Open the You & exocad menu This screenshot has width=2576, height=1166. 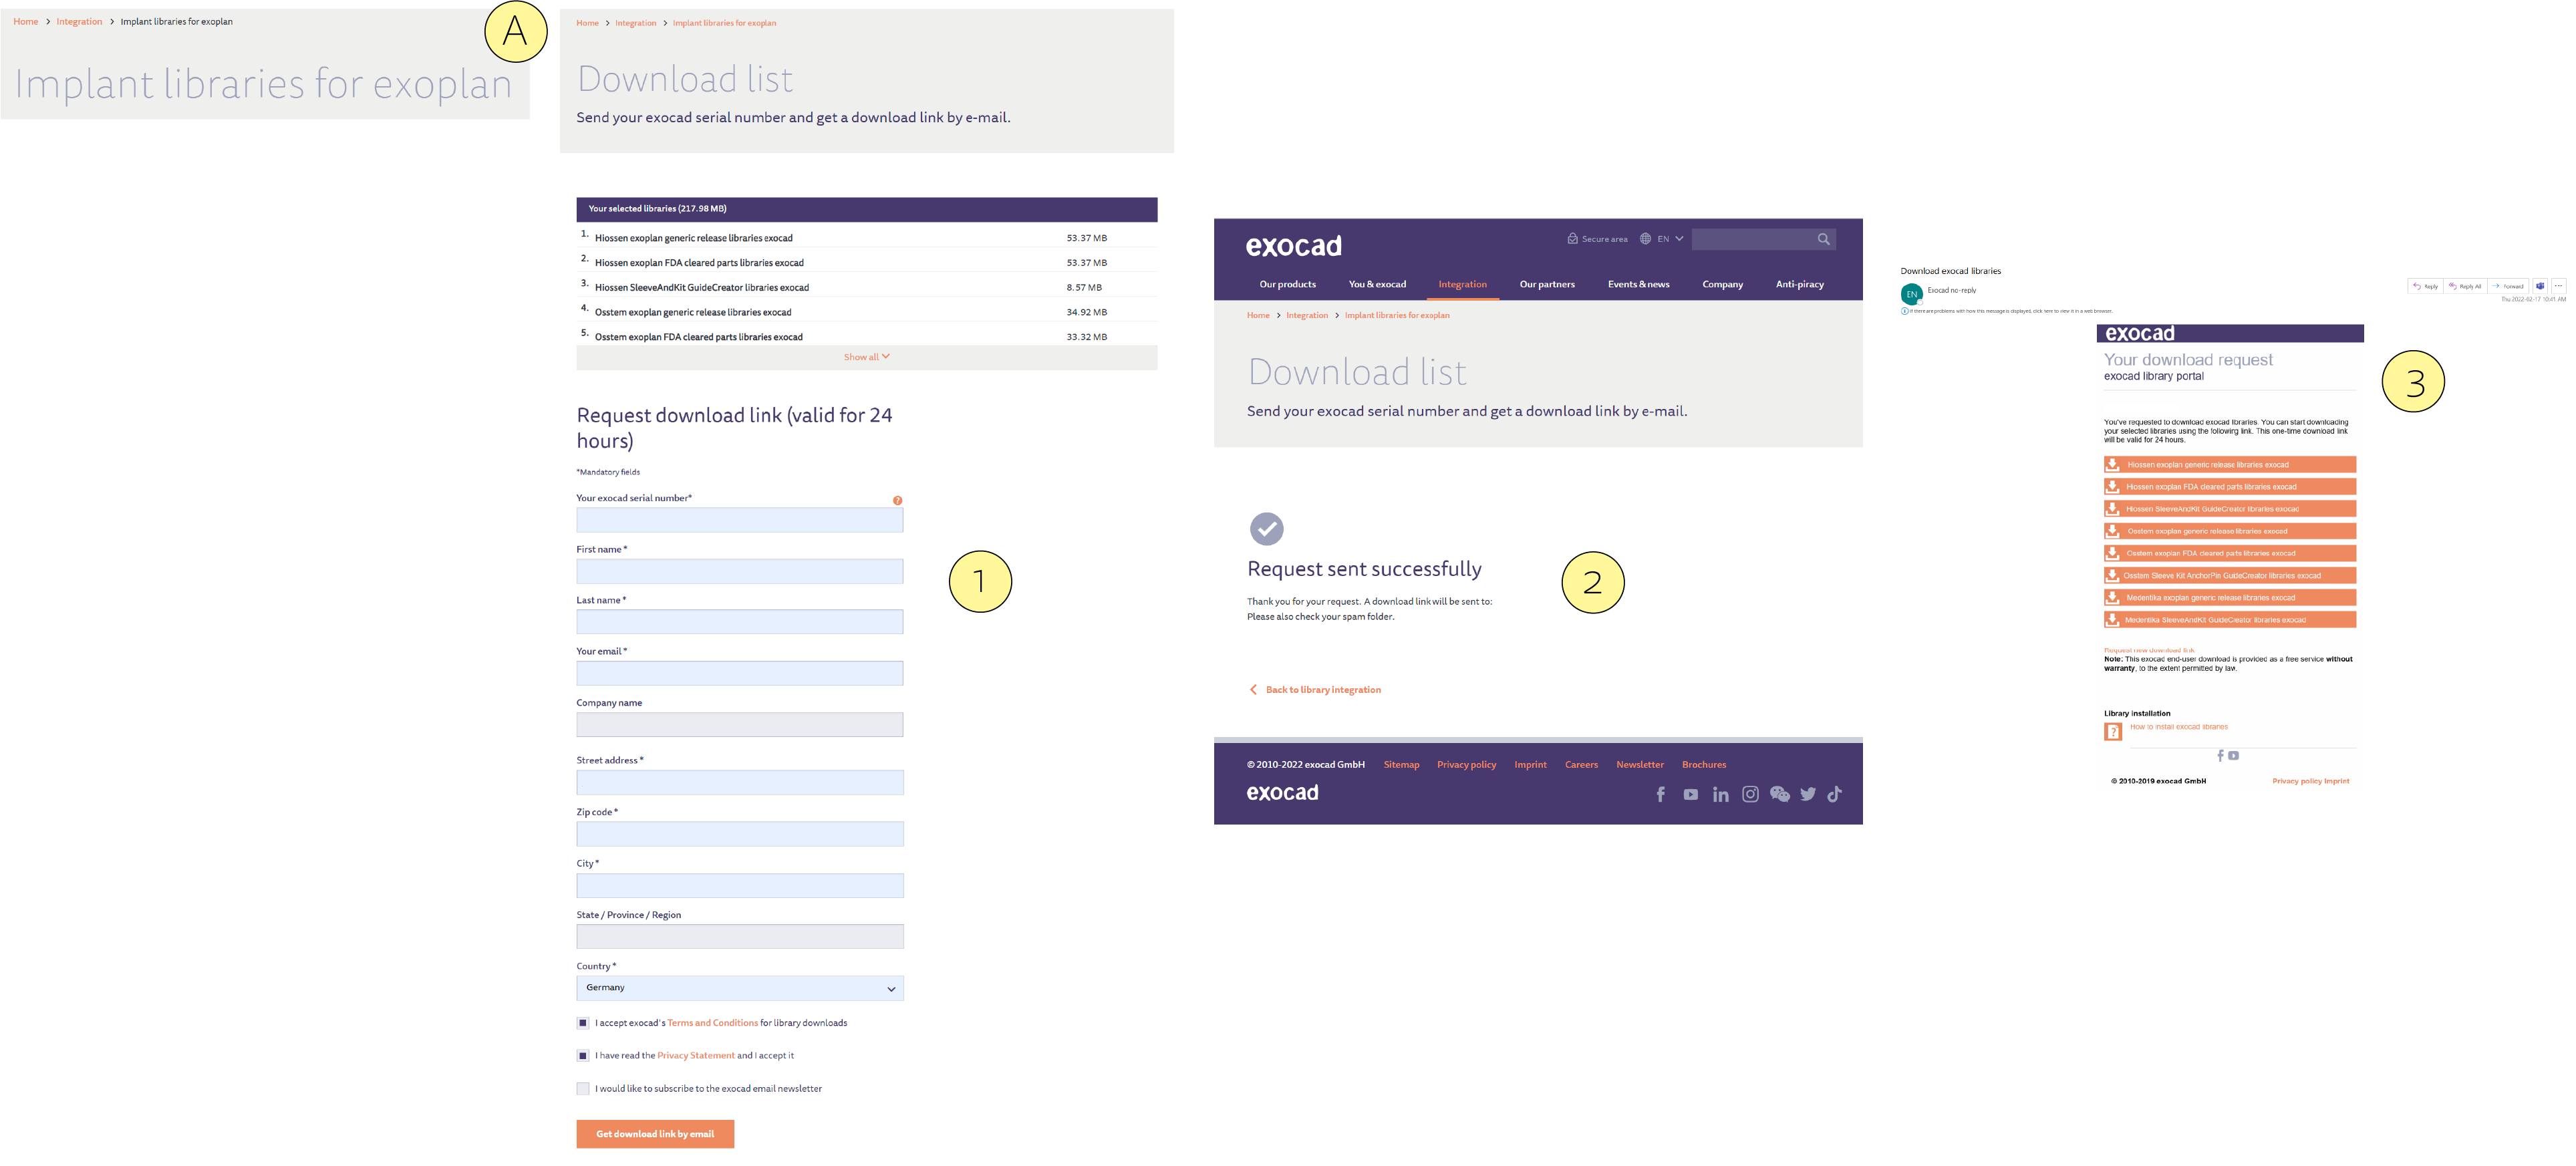click(x=1377, y=285)
